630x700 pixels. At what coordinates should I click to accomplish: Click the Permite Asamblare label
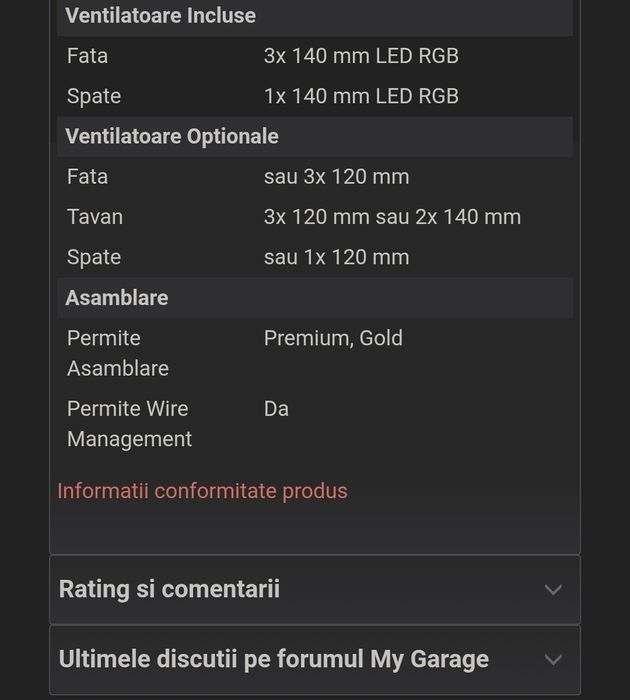tap(117, 353)
